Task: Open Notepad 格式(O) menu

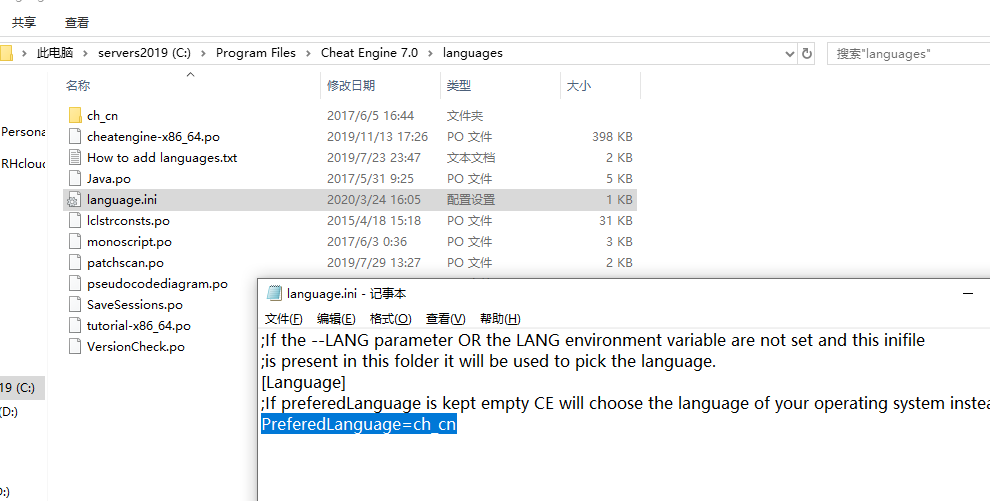Action: click(390, 319)
